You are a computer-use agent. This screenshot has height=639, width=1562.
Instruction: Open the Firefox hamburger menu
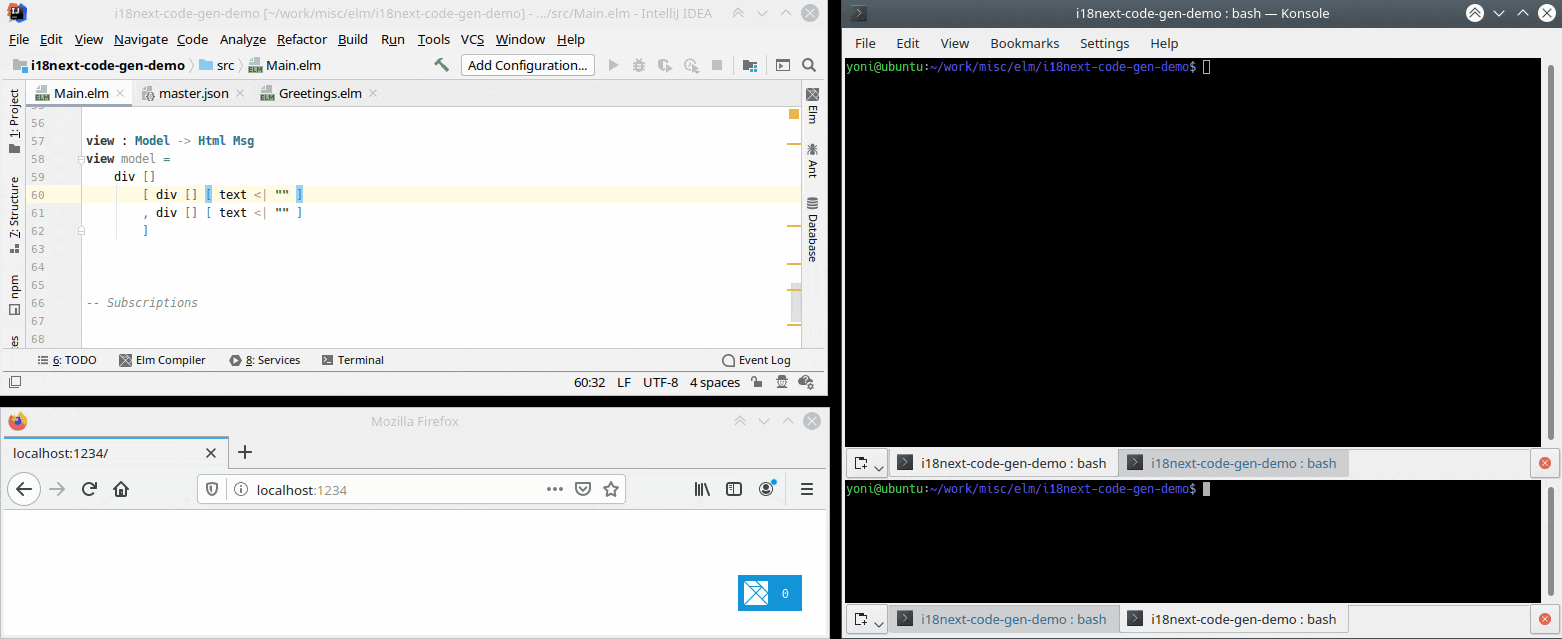(x=807, y=489)
